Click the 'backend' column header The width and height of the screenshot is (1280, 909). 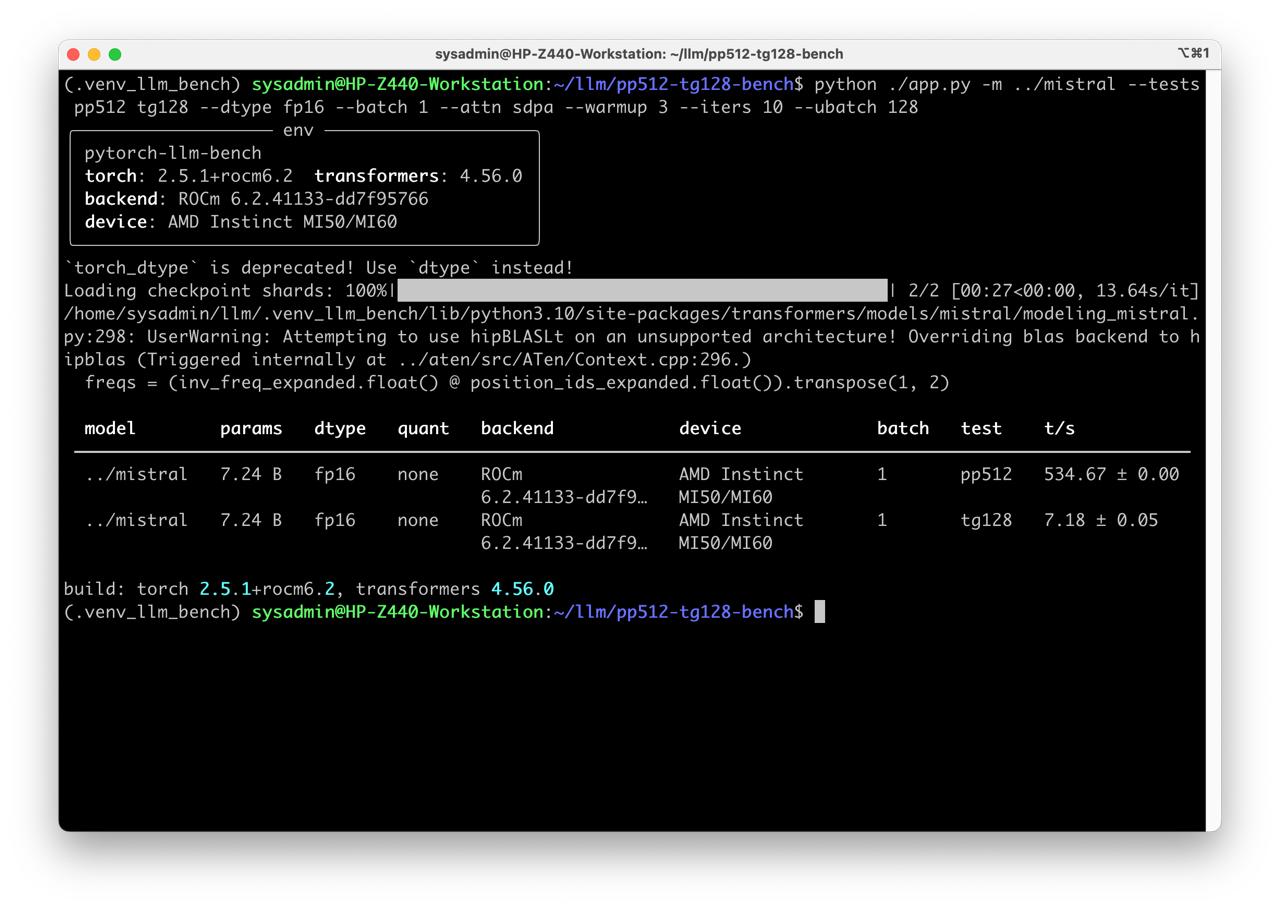[x=517, y=428]
